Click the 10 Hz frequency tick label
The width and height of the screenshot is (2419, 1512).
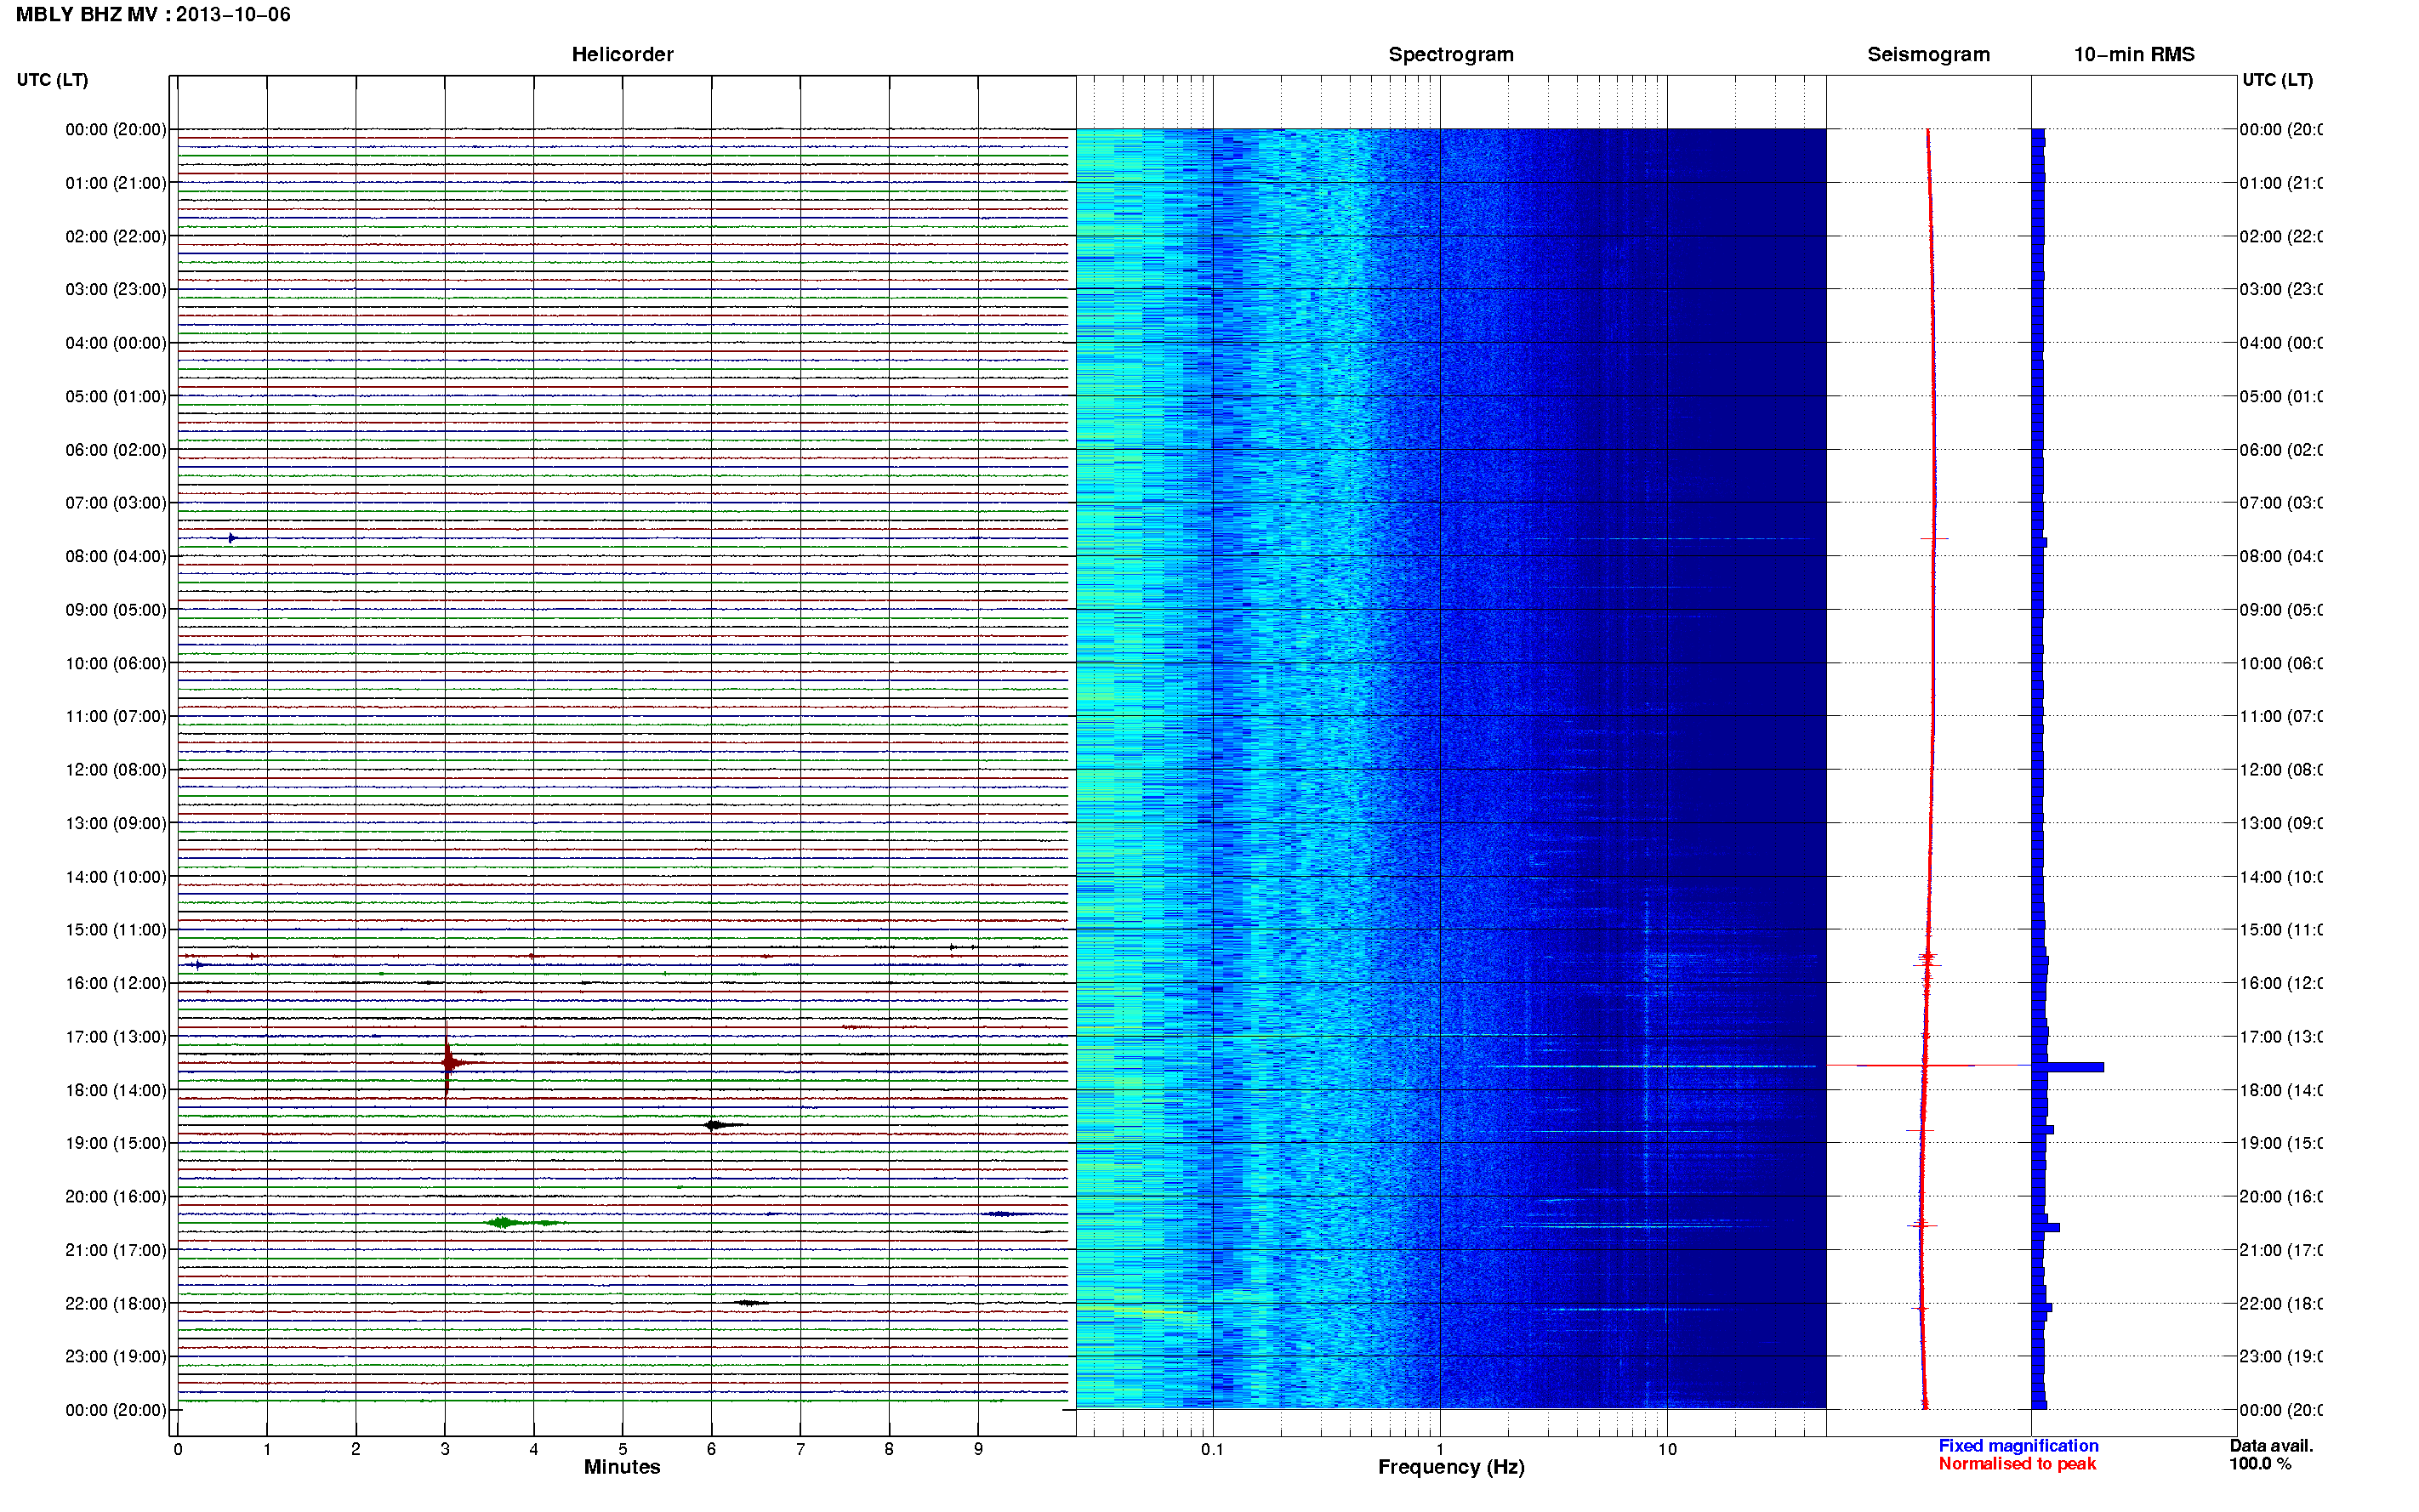1667,1449
